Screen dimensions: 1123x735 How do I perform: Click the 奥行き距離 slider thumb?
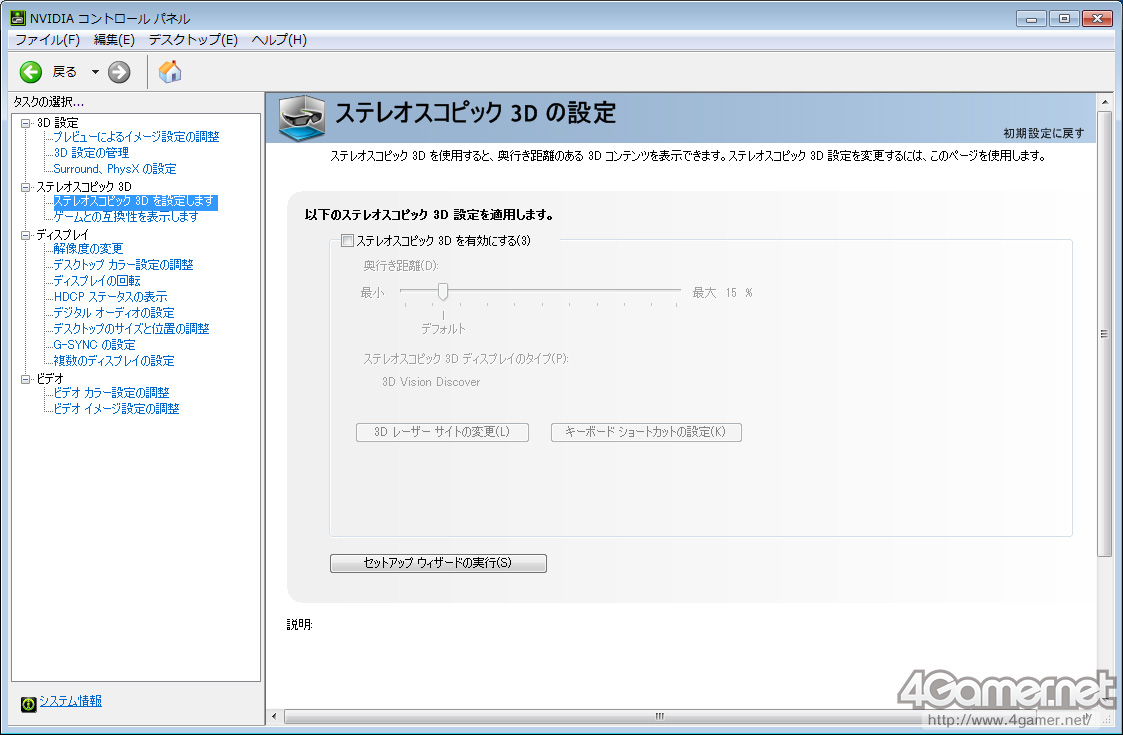tap(443, 291)
